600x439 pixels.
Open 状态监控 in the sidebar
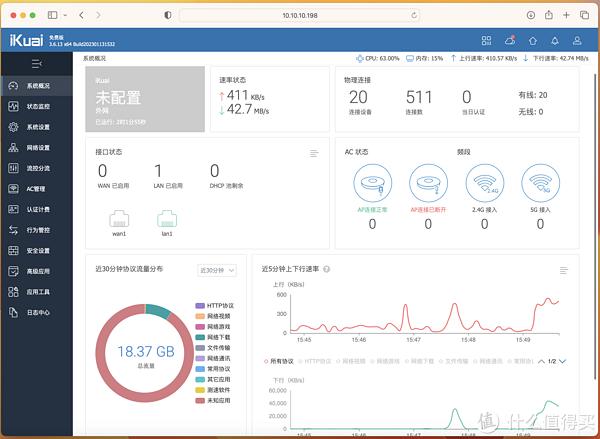pos(37,106)
